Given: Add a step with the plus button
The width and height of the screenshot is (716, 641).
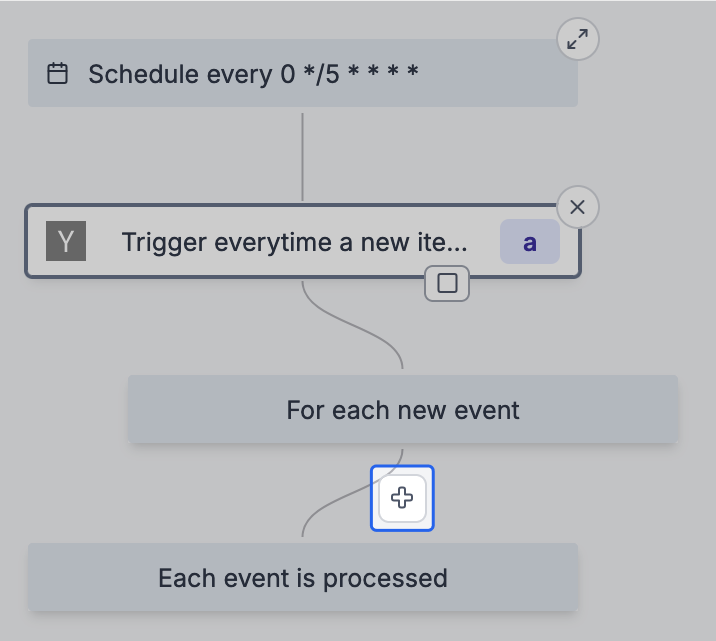Looking at the screenshot, I should pos(402,498).
